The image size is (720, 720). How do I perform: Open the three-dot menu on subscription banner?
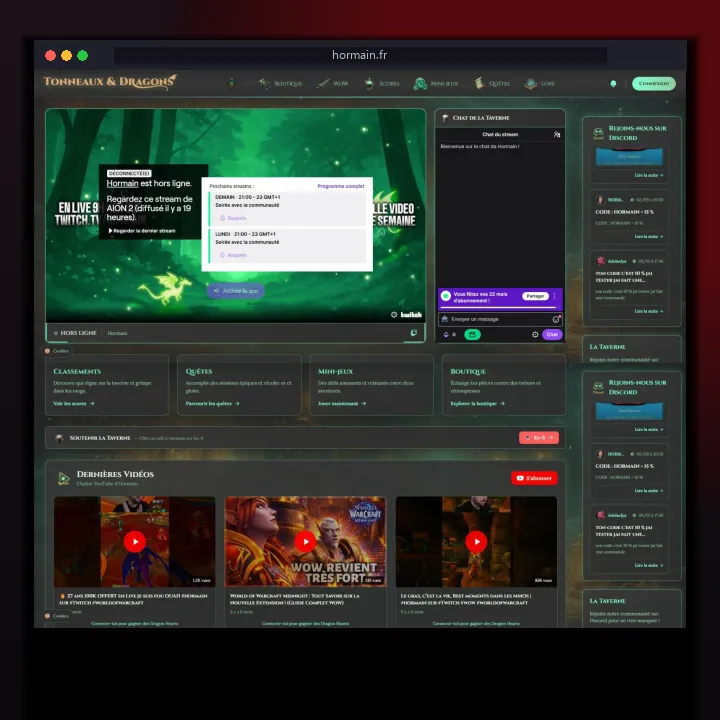point(555,296)
